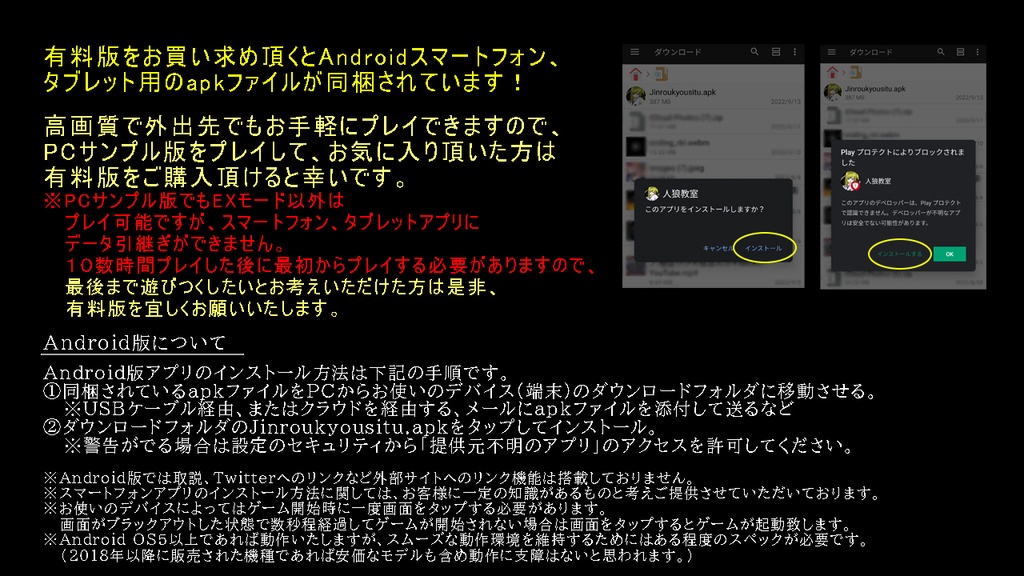The width and height of the screenshot is (1024, 576).
Task: Tap the home icon on the right breadcrumb bar
Action: click(x=831, y=74)
